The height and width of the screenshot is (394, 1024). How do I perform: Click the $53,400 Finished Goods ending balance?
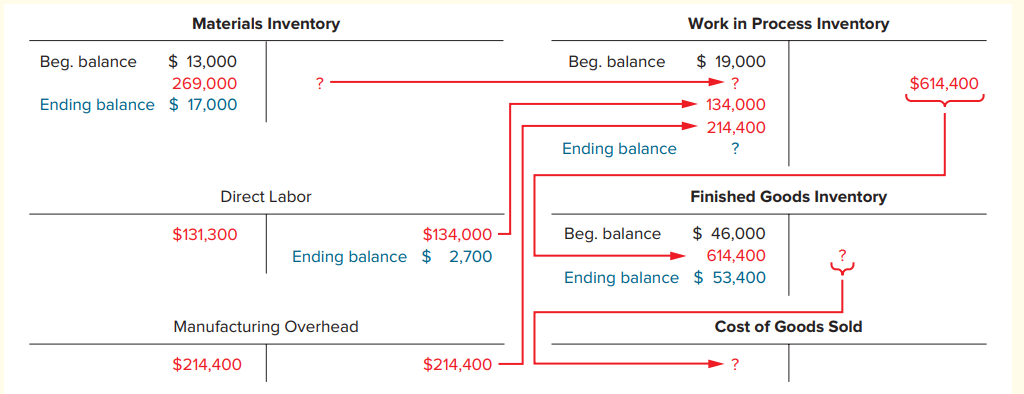[x=729, y=278]
